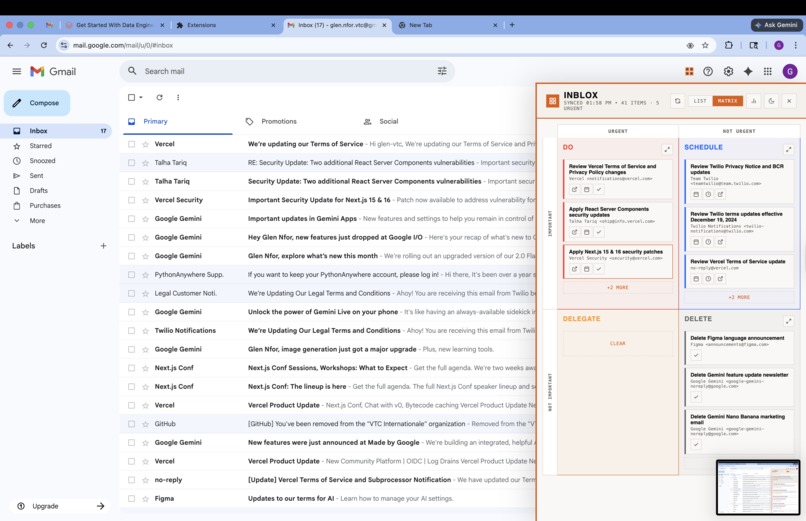
Task: Click the Search mail input field
Action: click(288, 71)
